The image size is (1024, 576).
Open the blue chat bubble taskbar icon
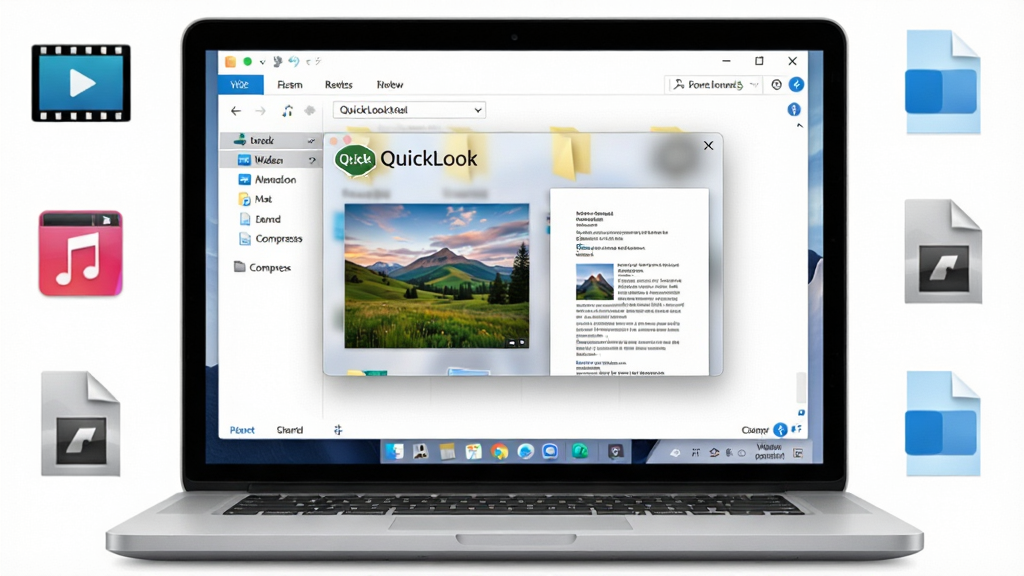550,452
